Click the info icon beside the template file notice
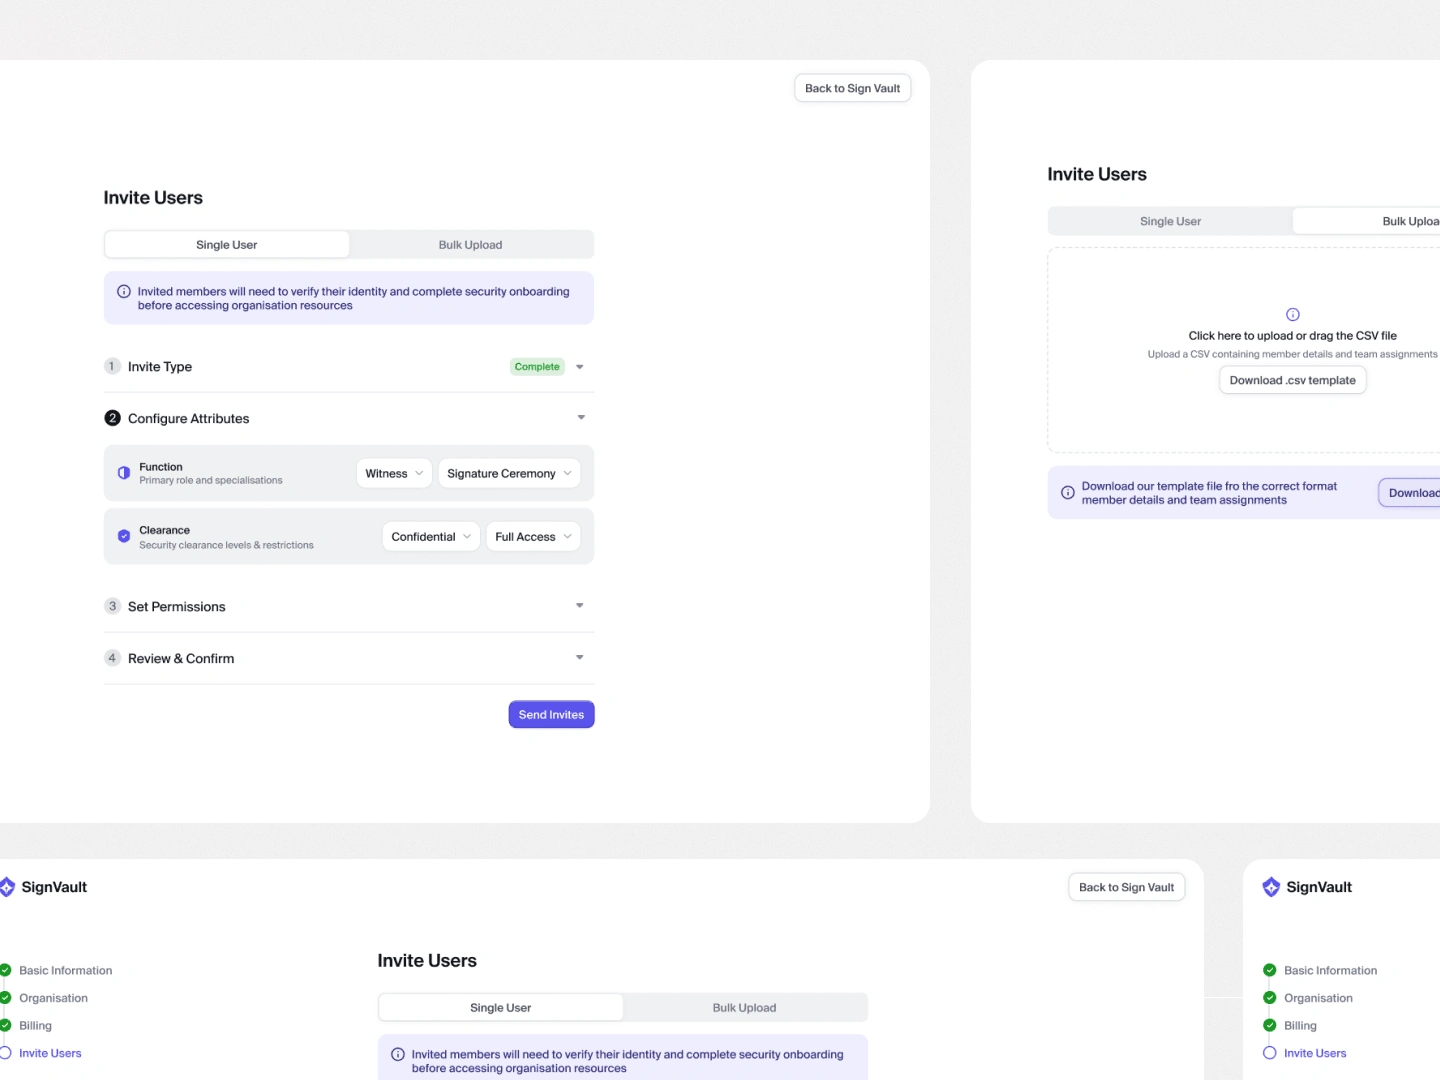This screenshot has width=1440, height=1080. coord(1068,493)
